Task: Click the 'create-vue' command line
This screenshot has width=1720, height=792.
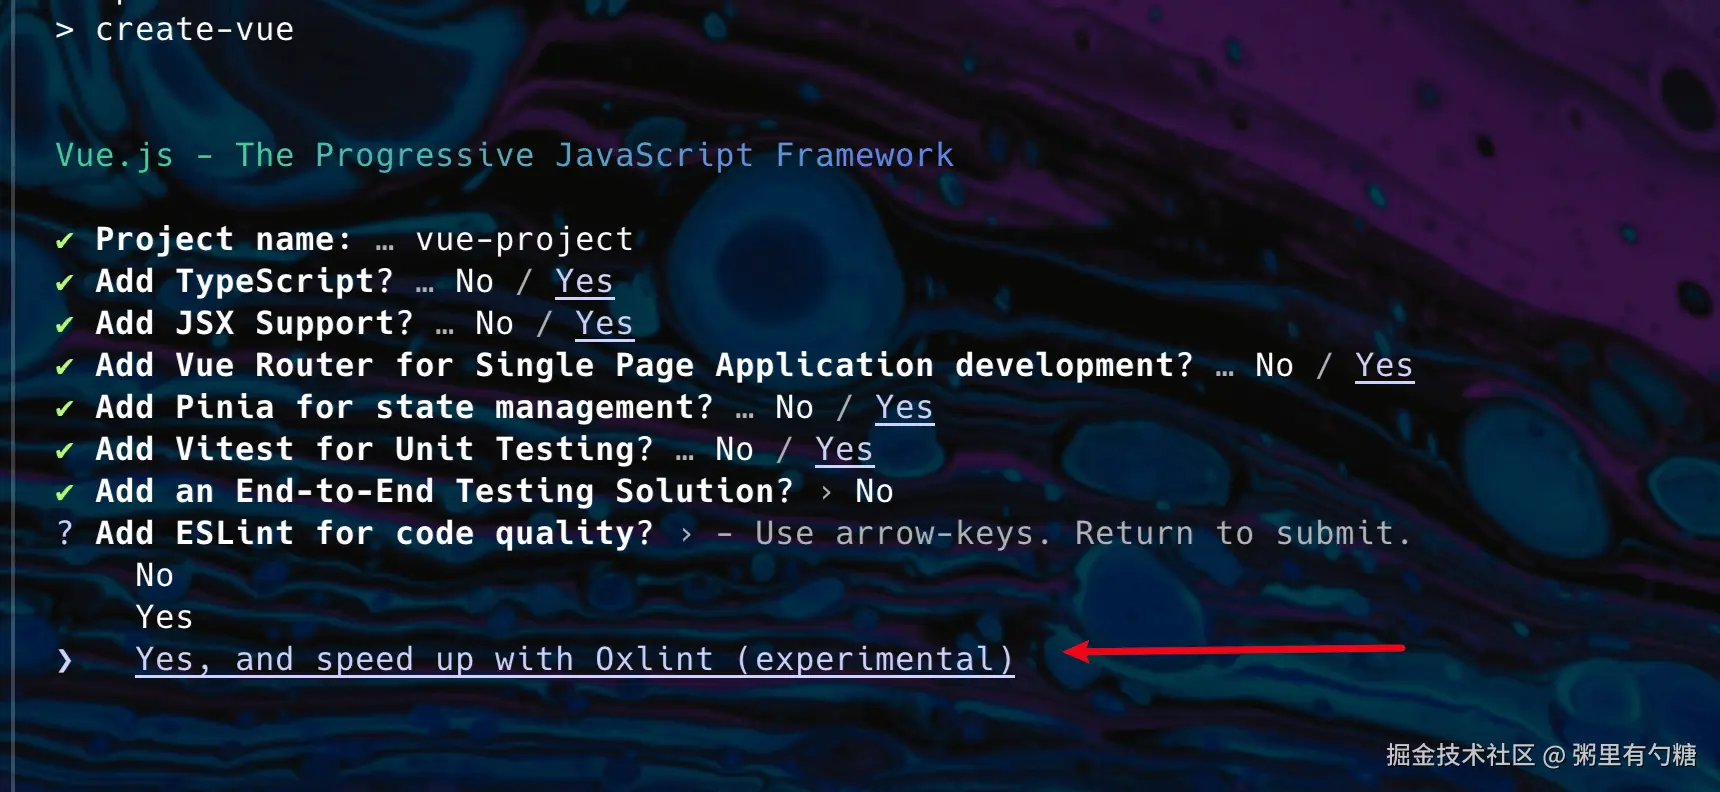Action: tap(195, 30)
